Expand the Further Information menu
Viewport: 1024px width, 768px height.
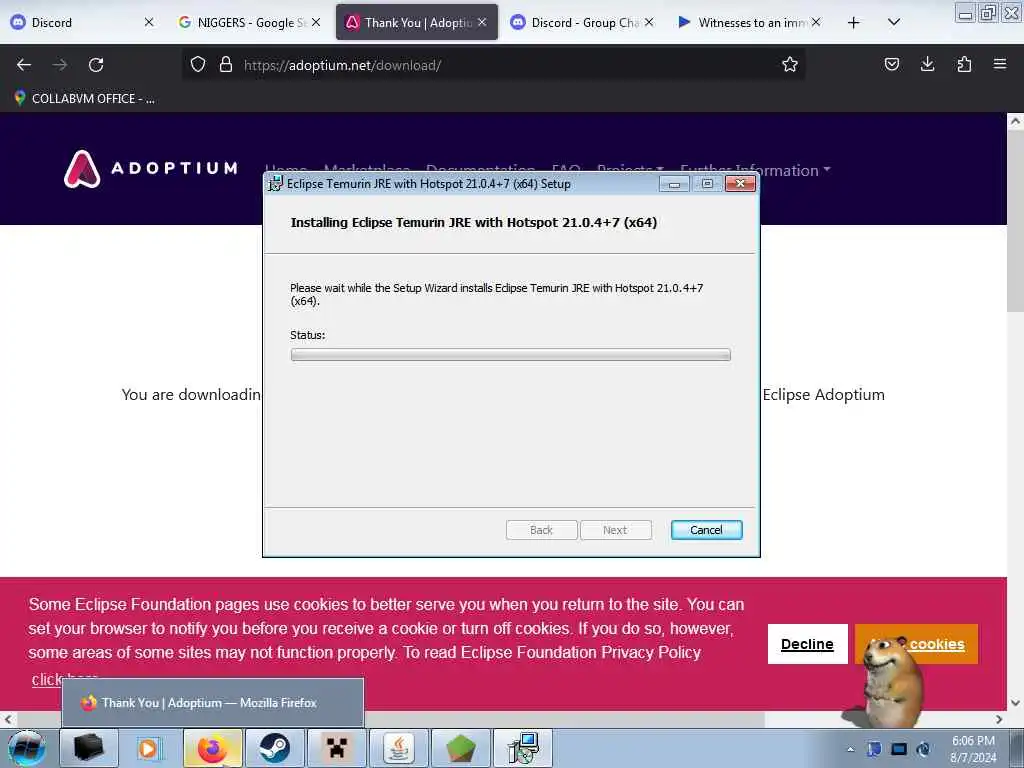point(755,170)
